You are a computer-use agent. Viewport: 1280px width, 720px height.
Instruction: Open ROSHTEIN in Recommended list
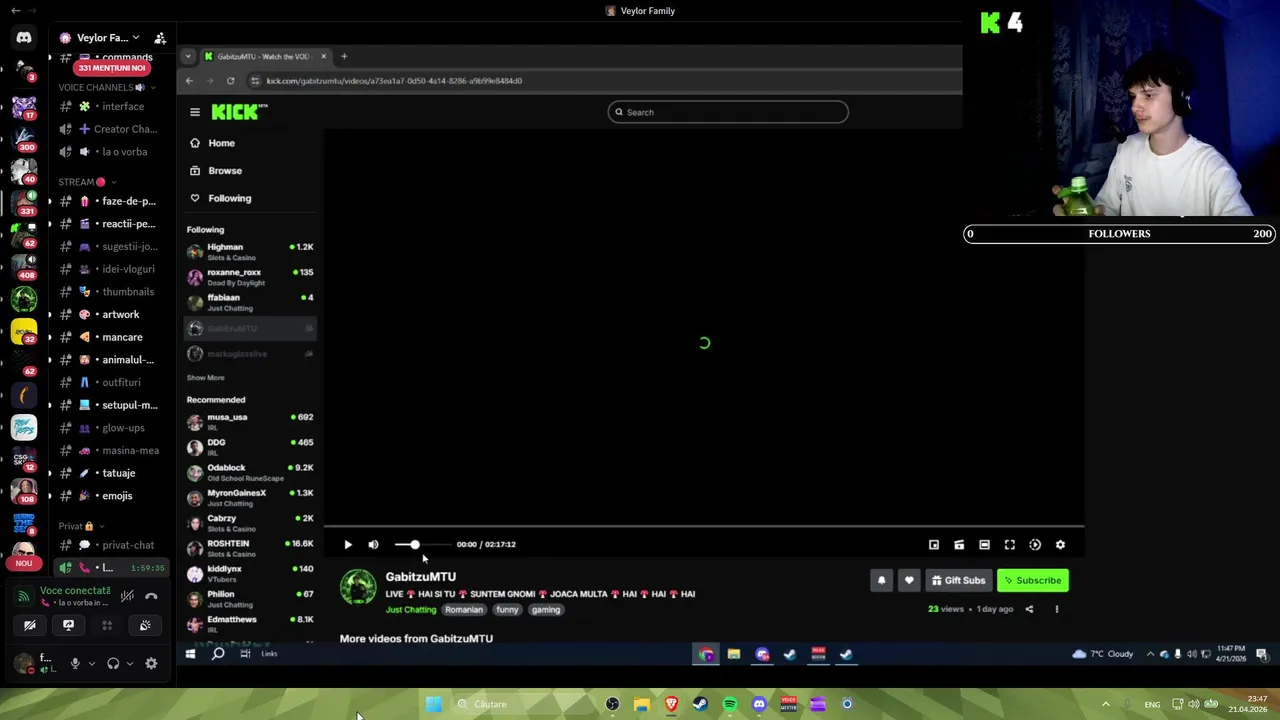[250, 548]
